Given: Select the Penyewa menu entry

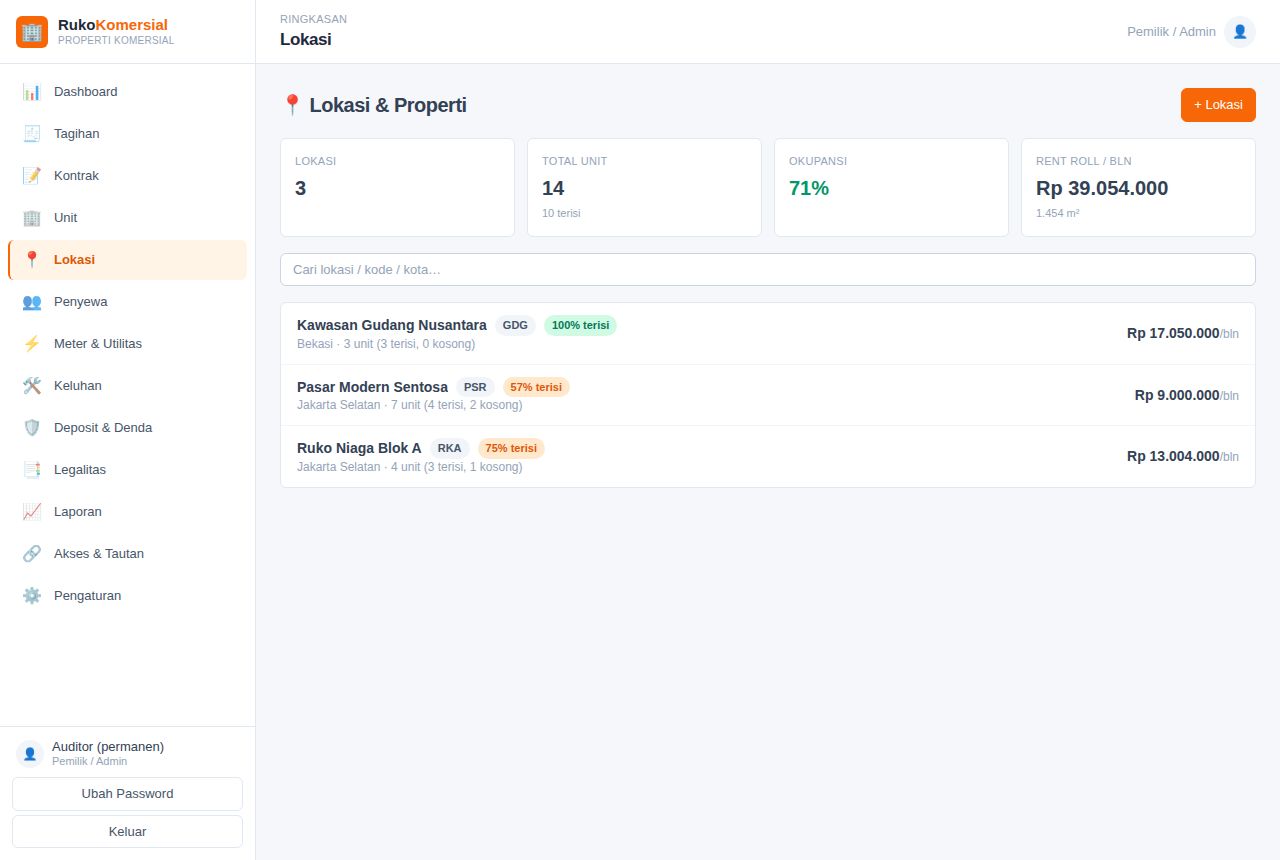Looking at the screenshot, I should tap(127, 302).
